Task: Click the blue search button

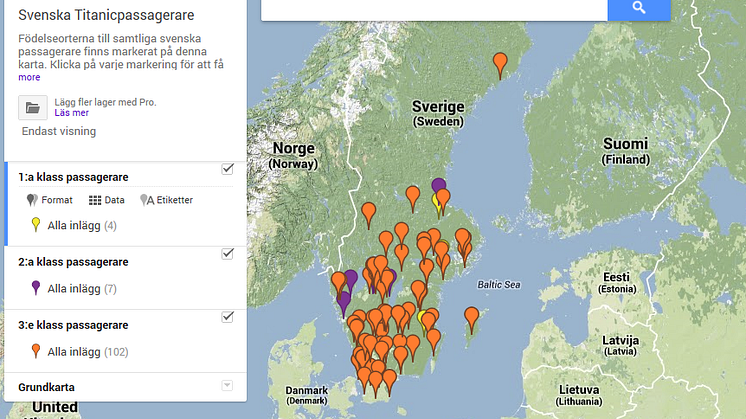Action: coord(639,8)
